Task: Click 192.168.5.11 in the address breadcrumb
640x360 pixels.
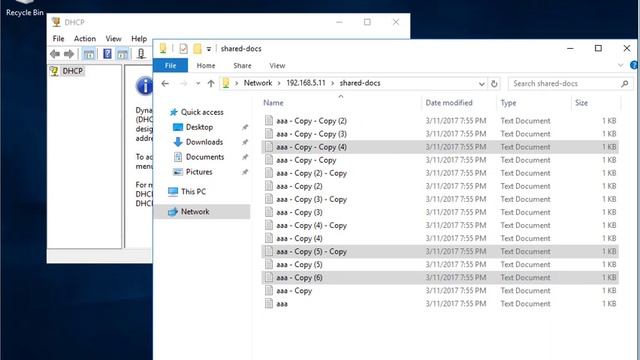Action: 306,83
